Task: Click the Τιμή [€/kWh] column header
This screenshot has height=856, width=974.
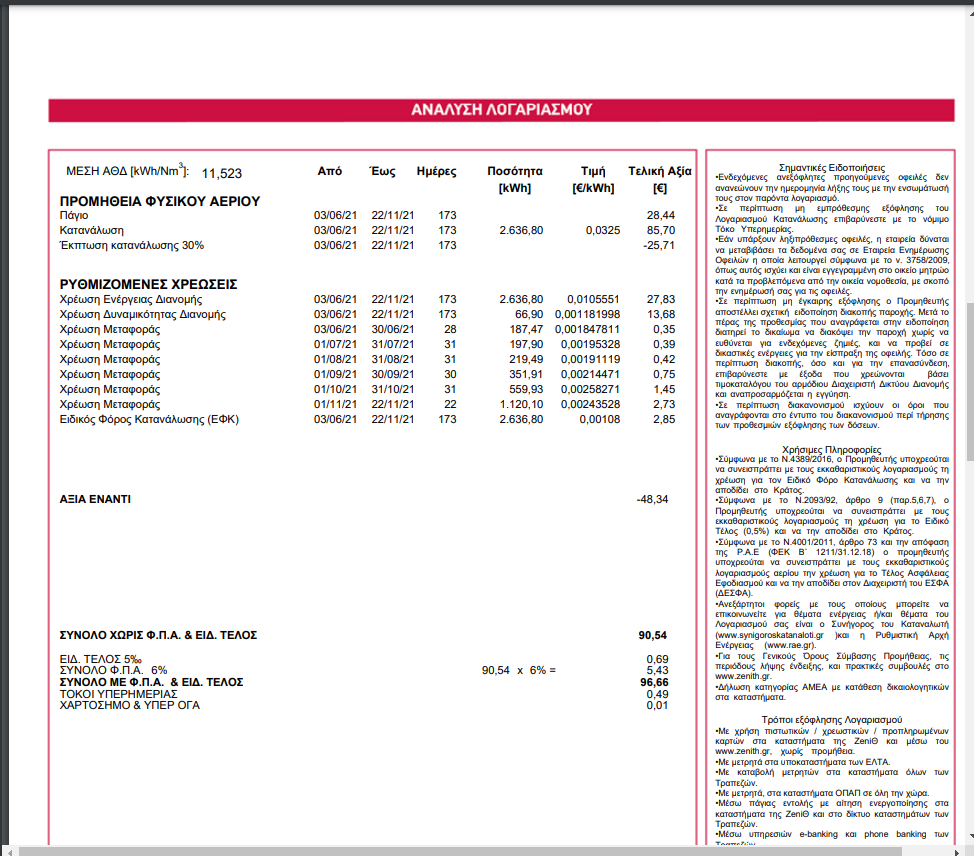Action: pyautogui.click(x=593, y=180)
